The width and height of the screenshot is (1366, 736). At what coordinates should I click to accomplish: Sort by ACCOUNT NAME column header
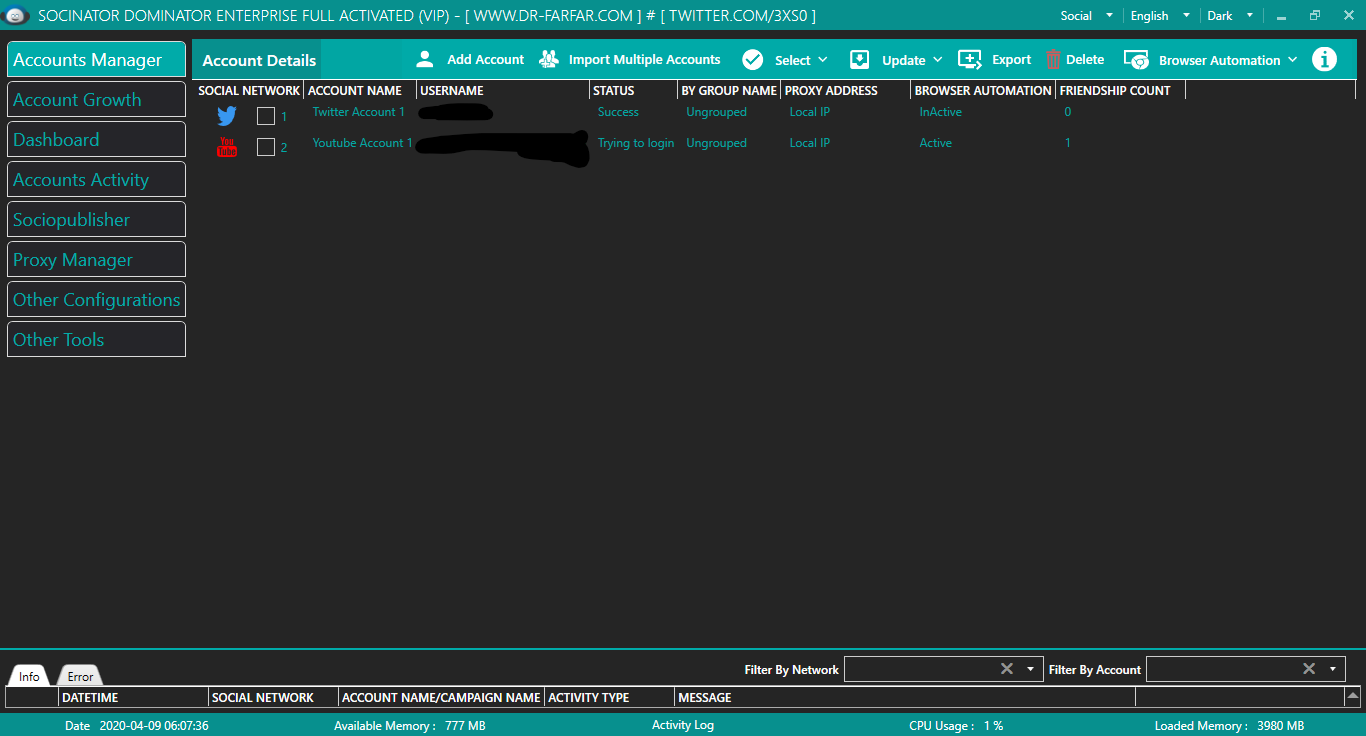click(360, 90)
